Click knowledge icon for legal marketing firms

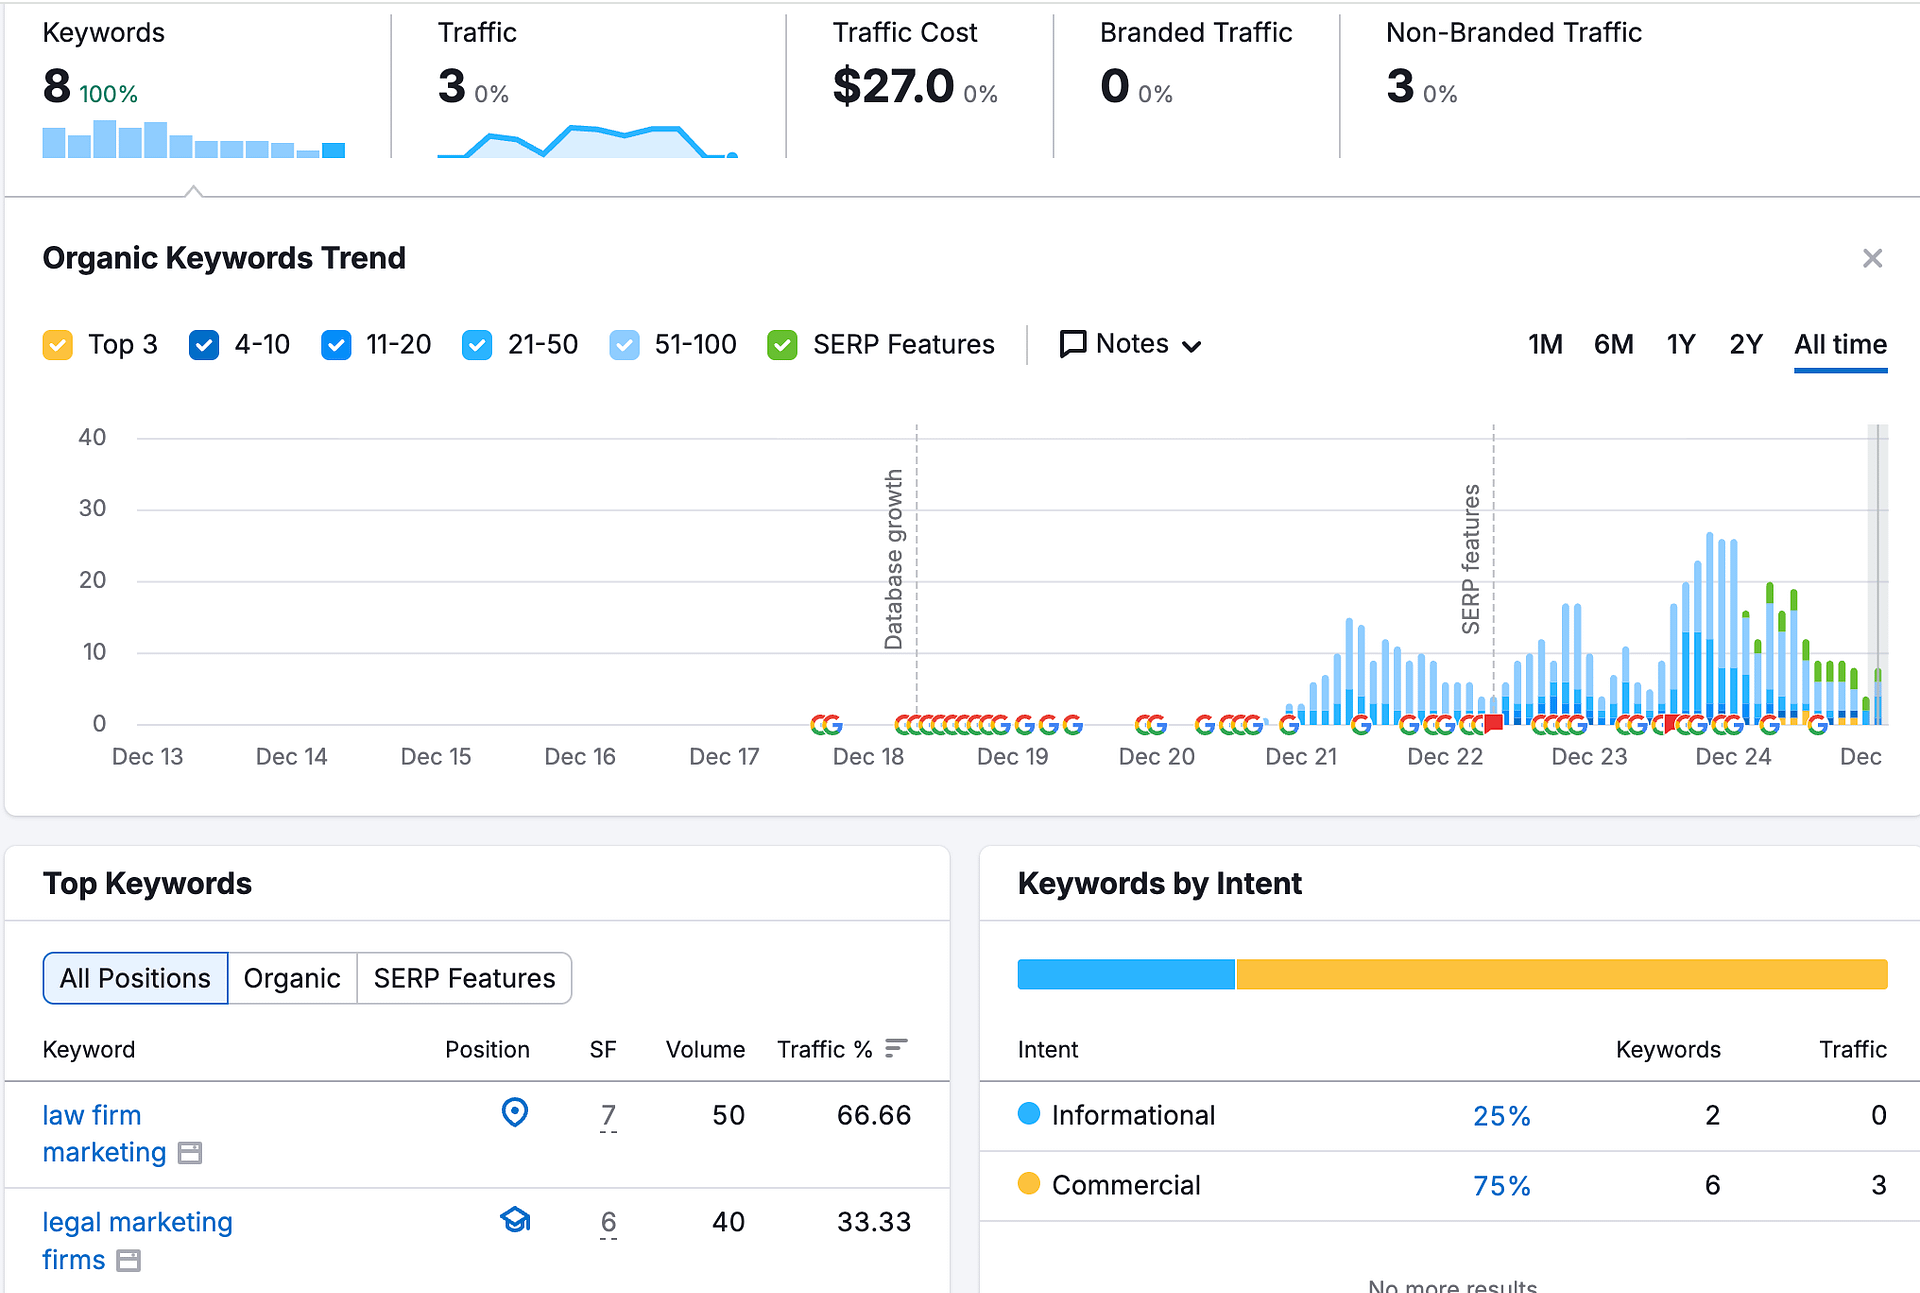coord(515,1220)
